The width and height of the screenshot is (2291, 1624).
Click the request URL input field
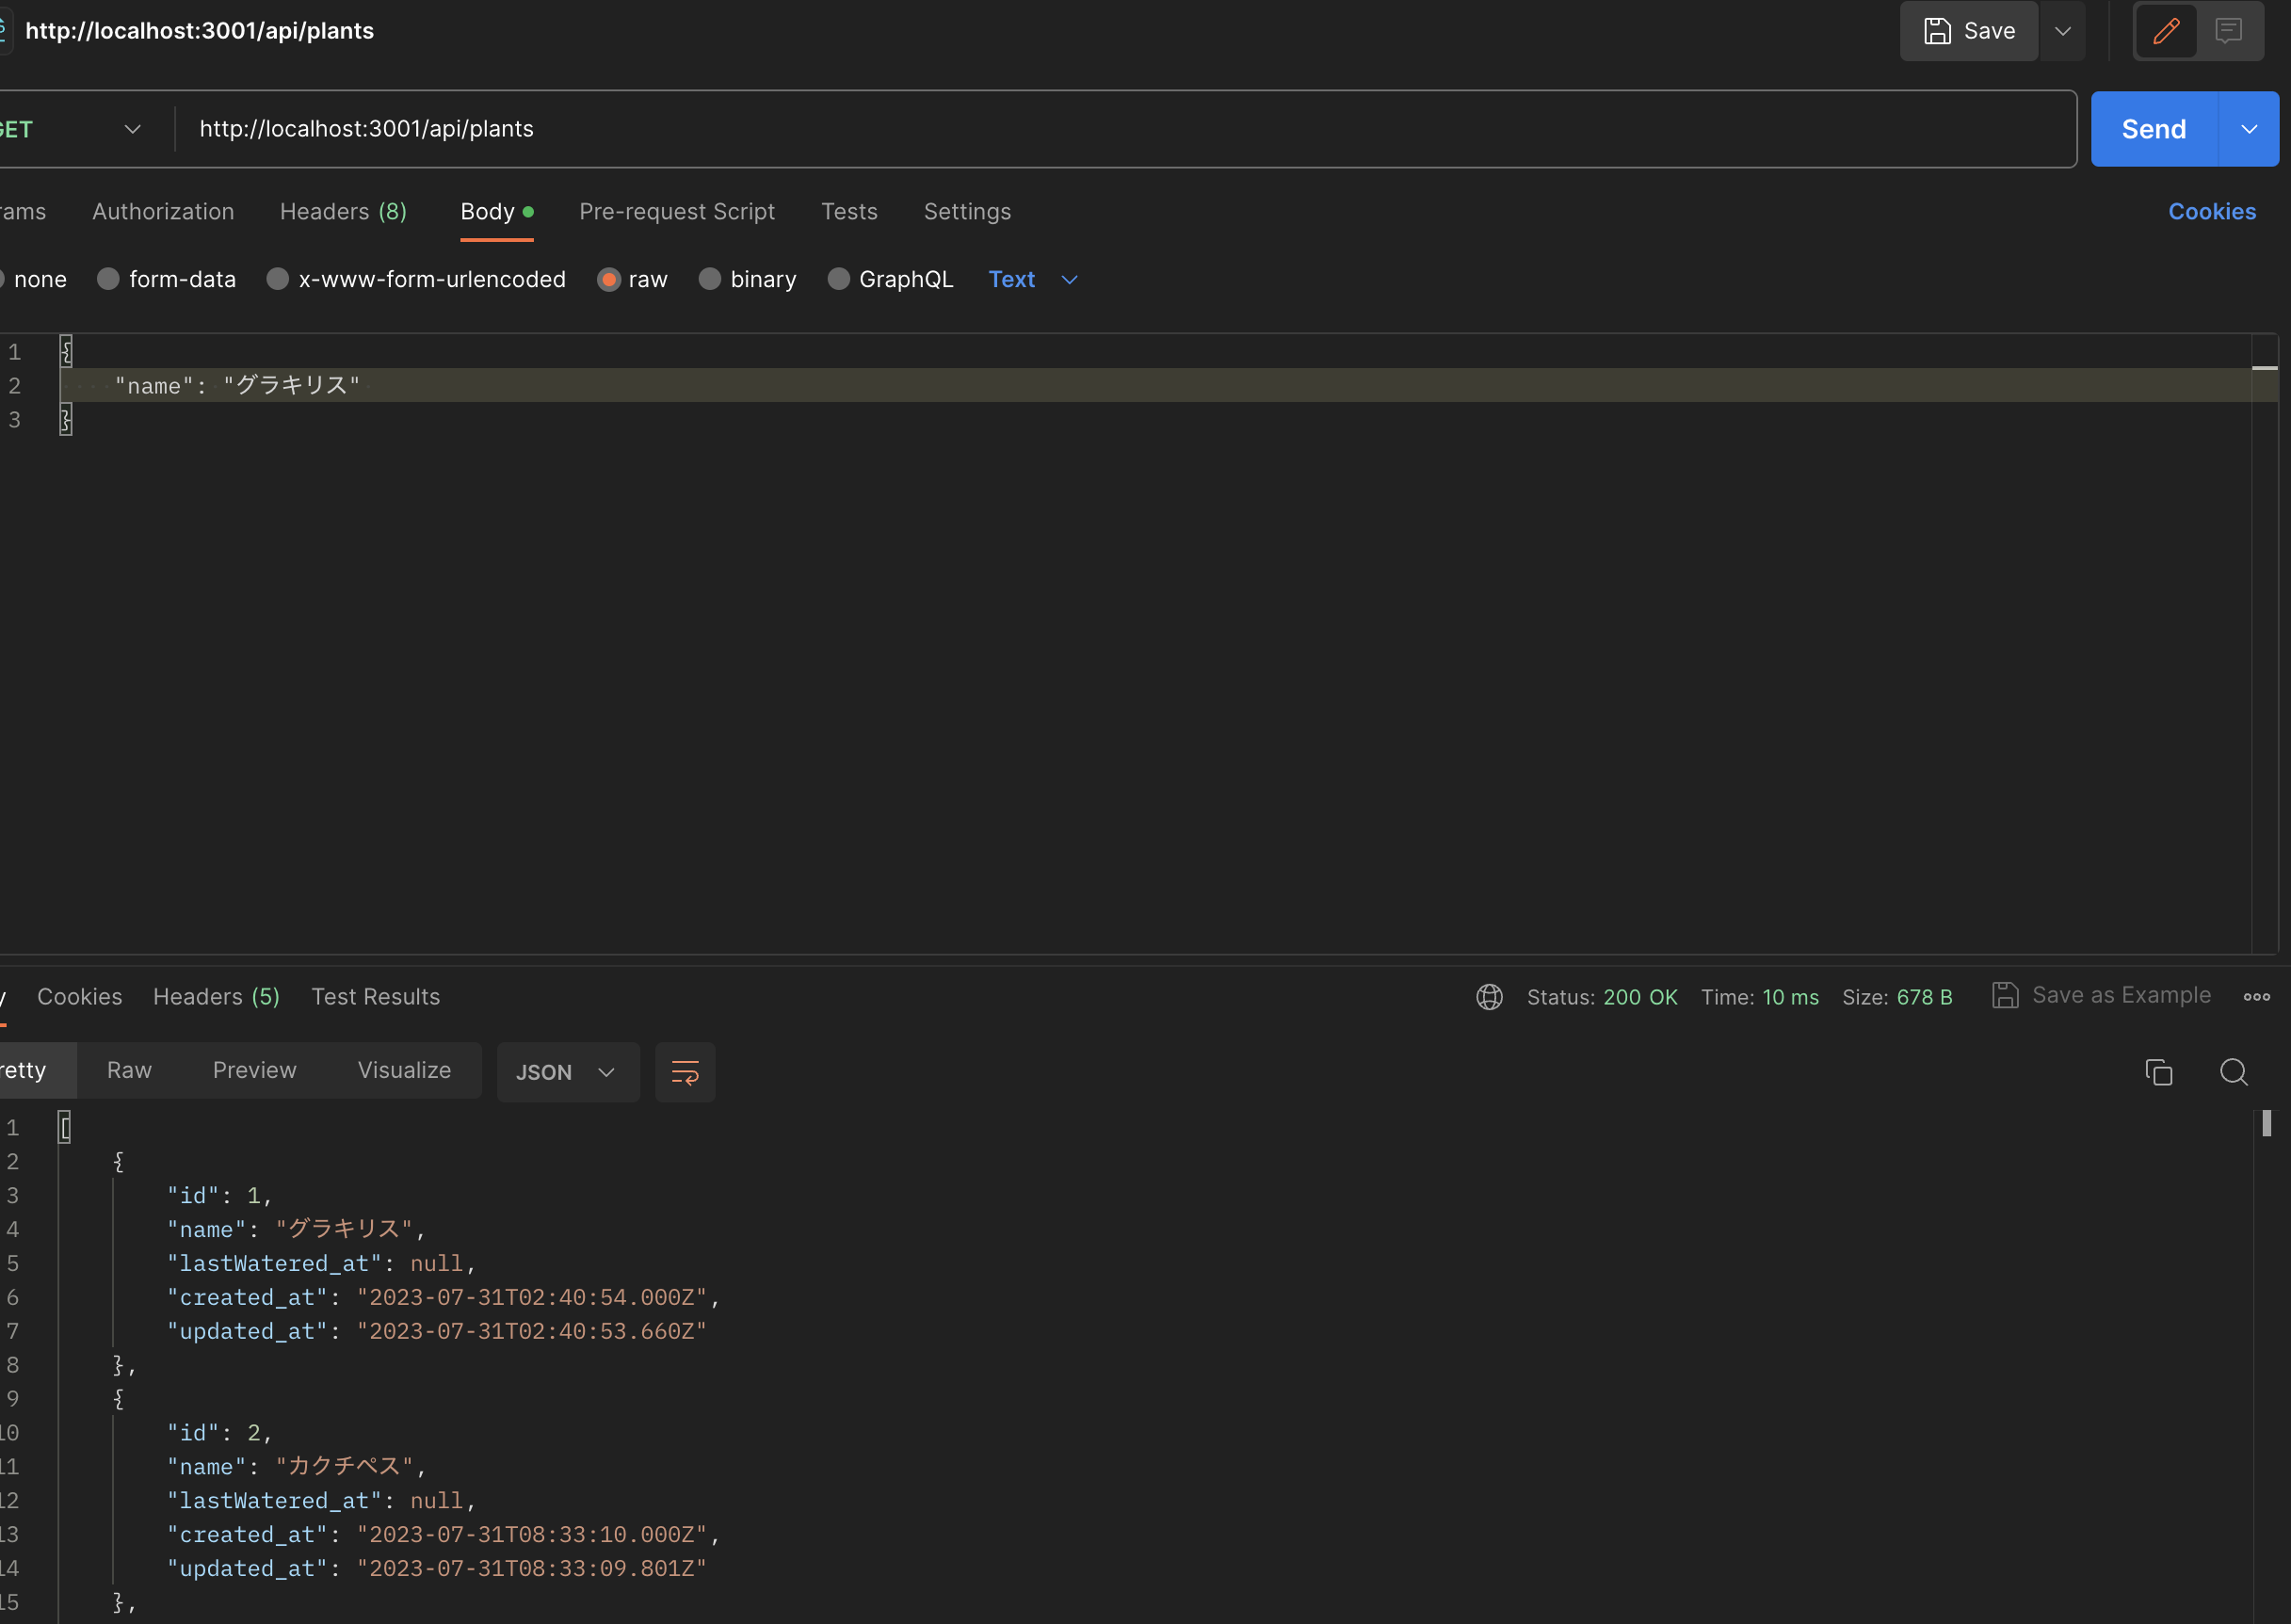(1100, 129)
